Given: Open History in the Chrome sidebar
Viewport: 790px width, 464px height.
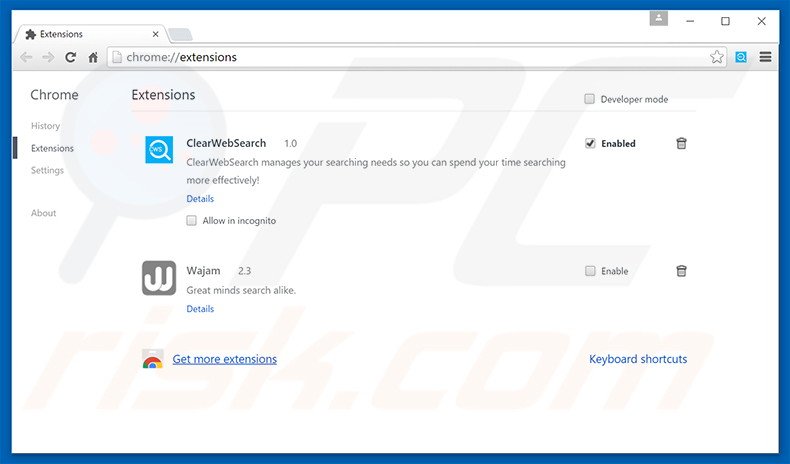Looking at the screenshot, I should point(45,126).
